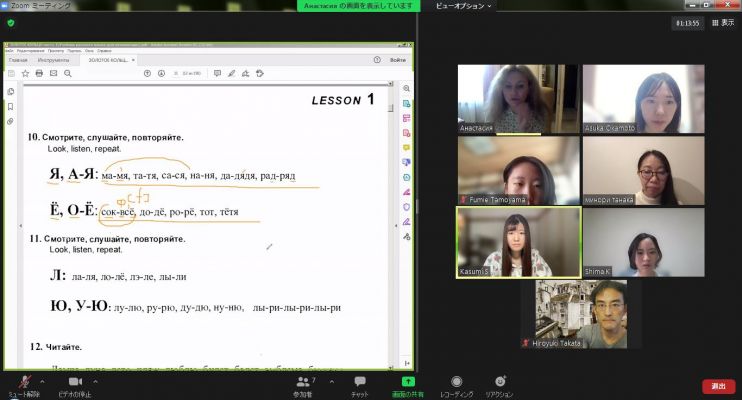742x400 pixels.
Task: Open ビューオプション dropdown at top
Action: coord(463,6)
